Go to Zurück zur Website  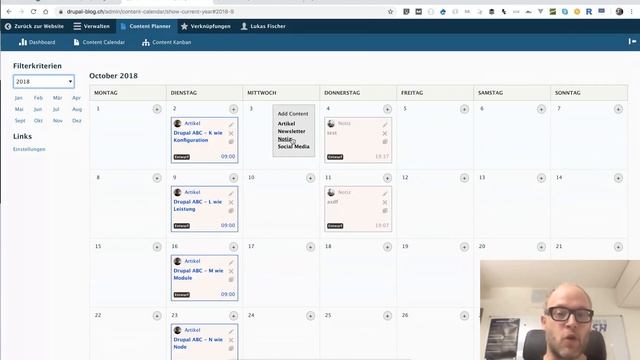[x=34, y=26]
